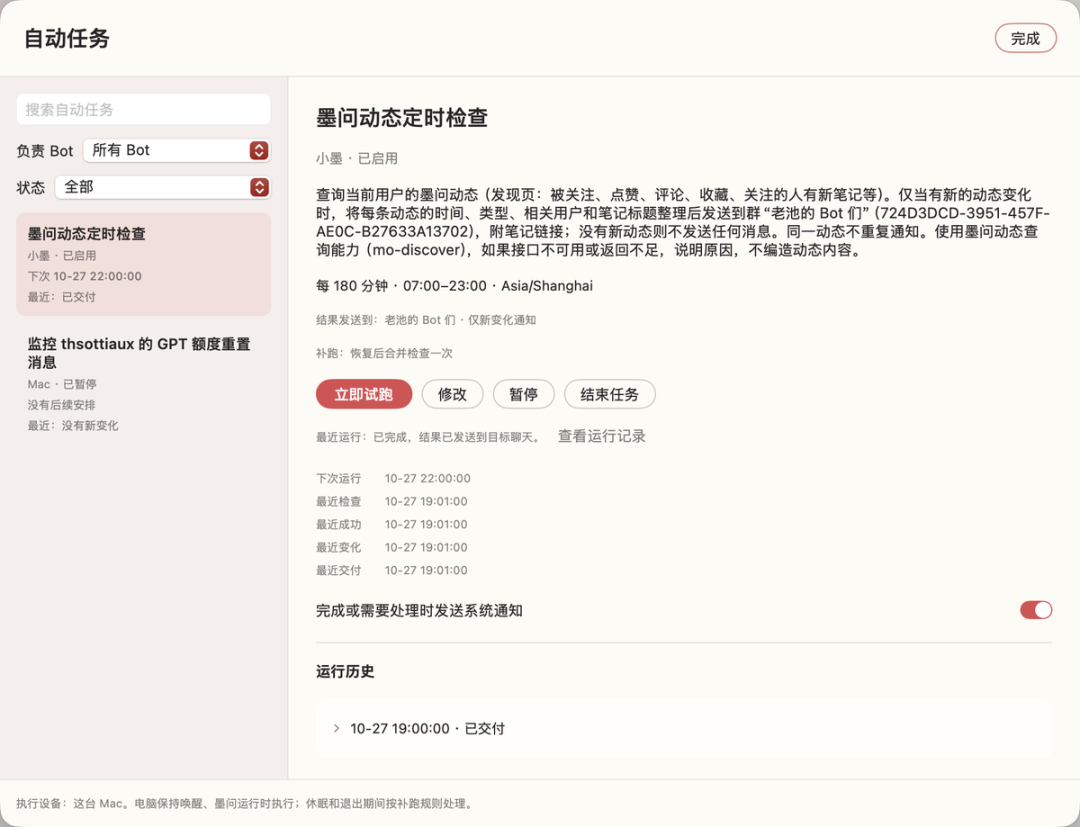Click the 小墨 · 已启用 status under title

click(357, 158)
